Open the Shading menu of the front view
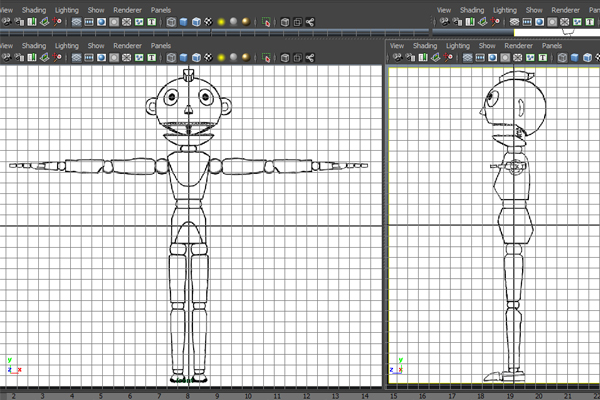Viewport: 600px width, 400px height. pos(34,45)
